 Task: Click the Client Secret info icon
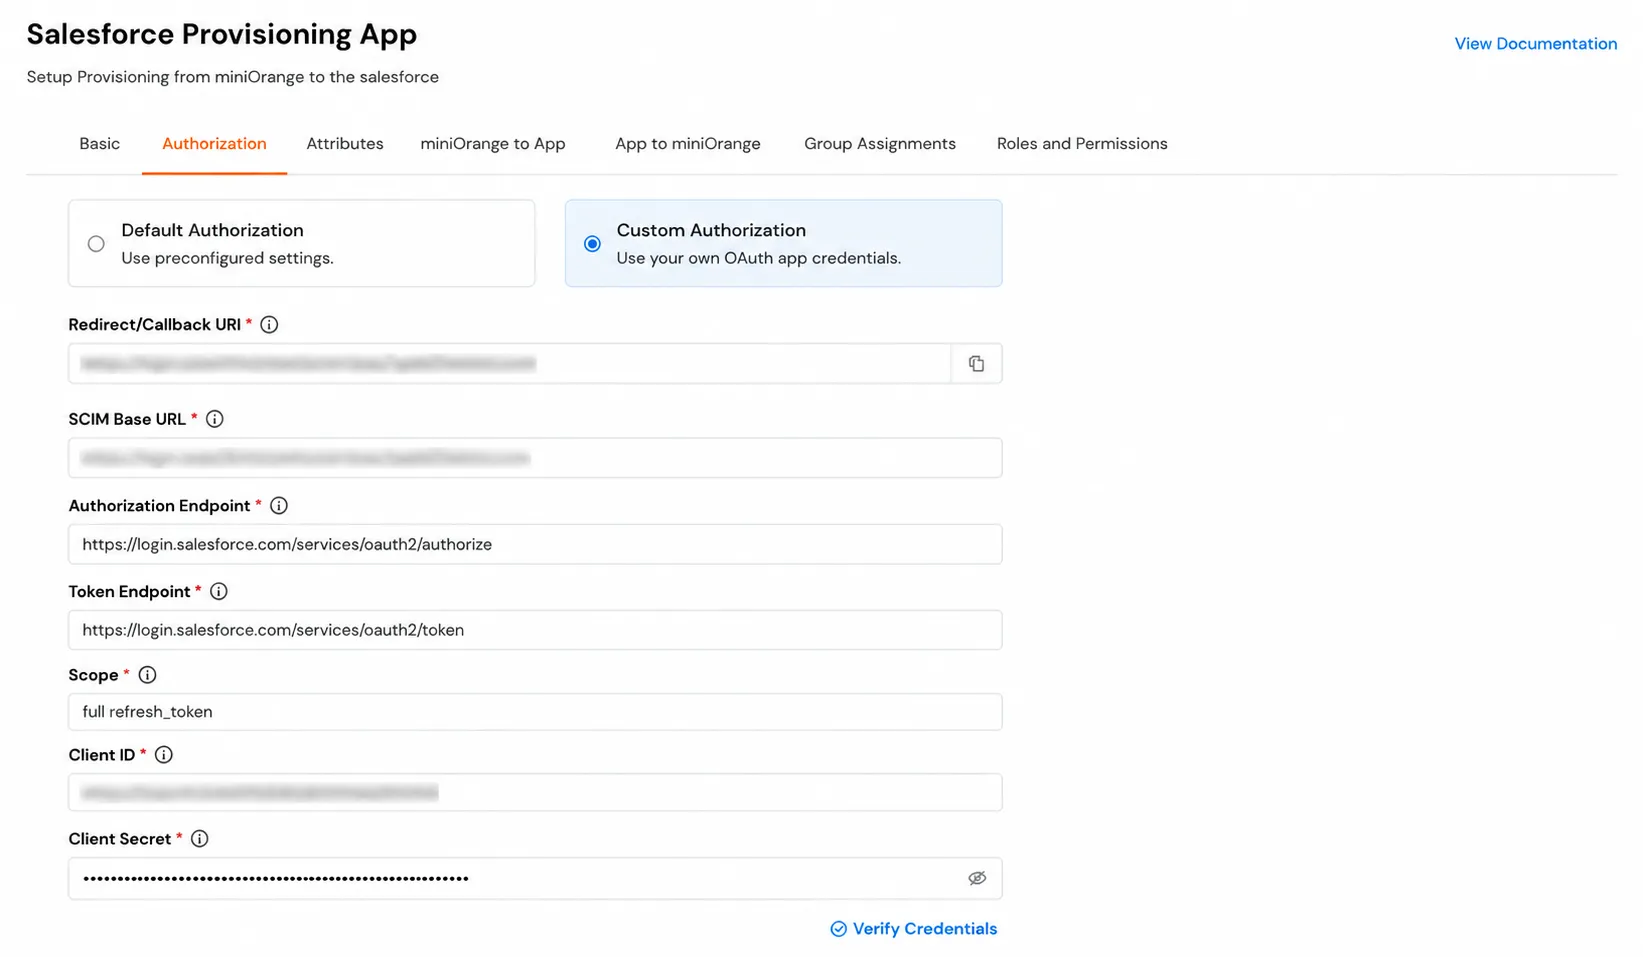click(200, 839)
